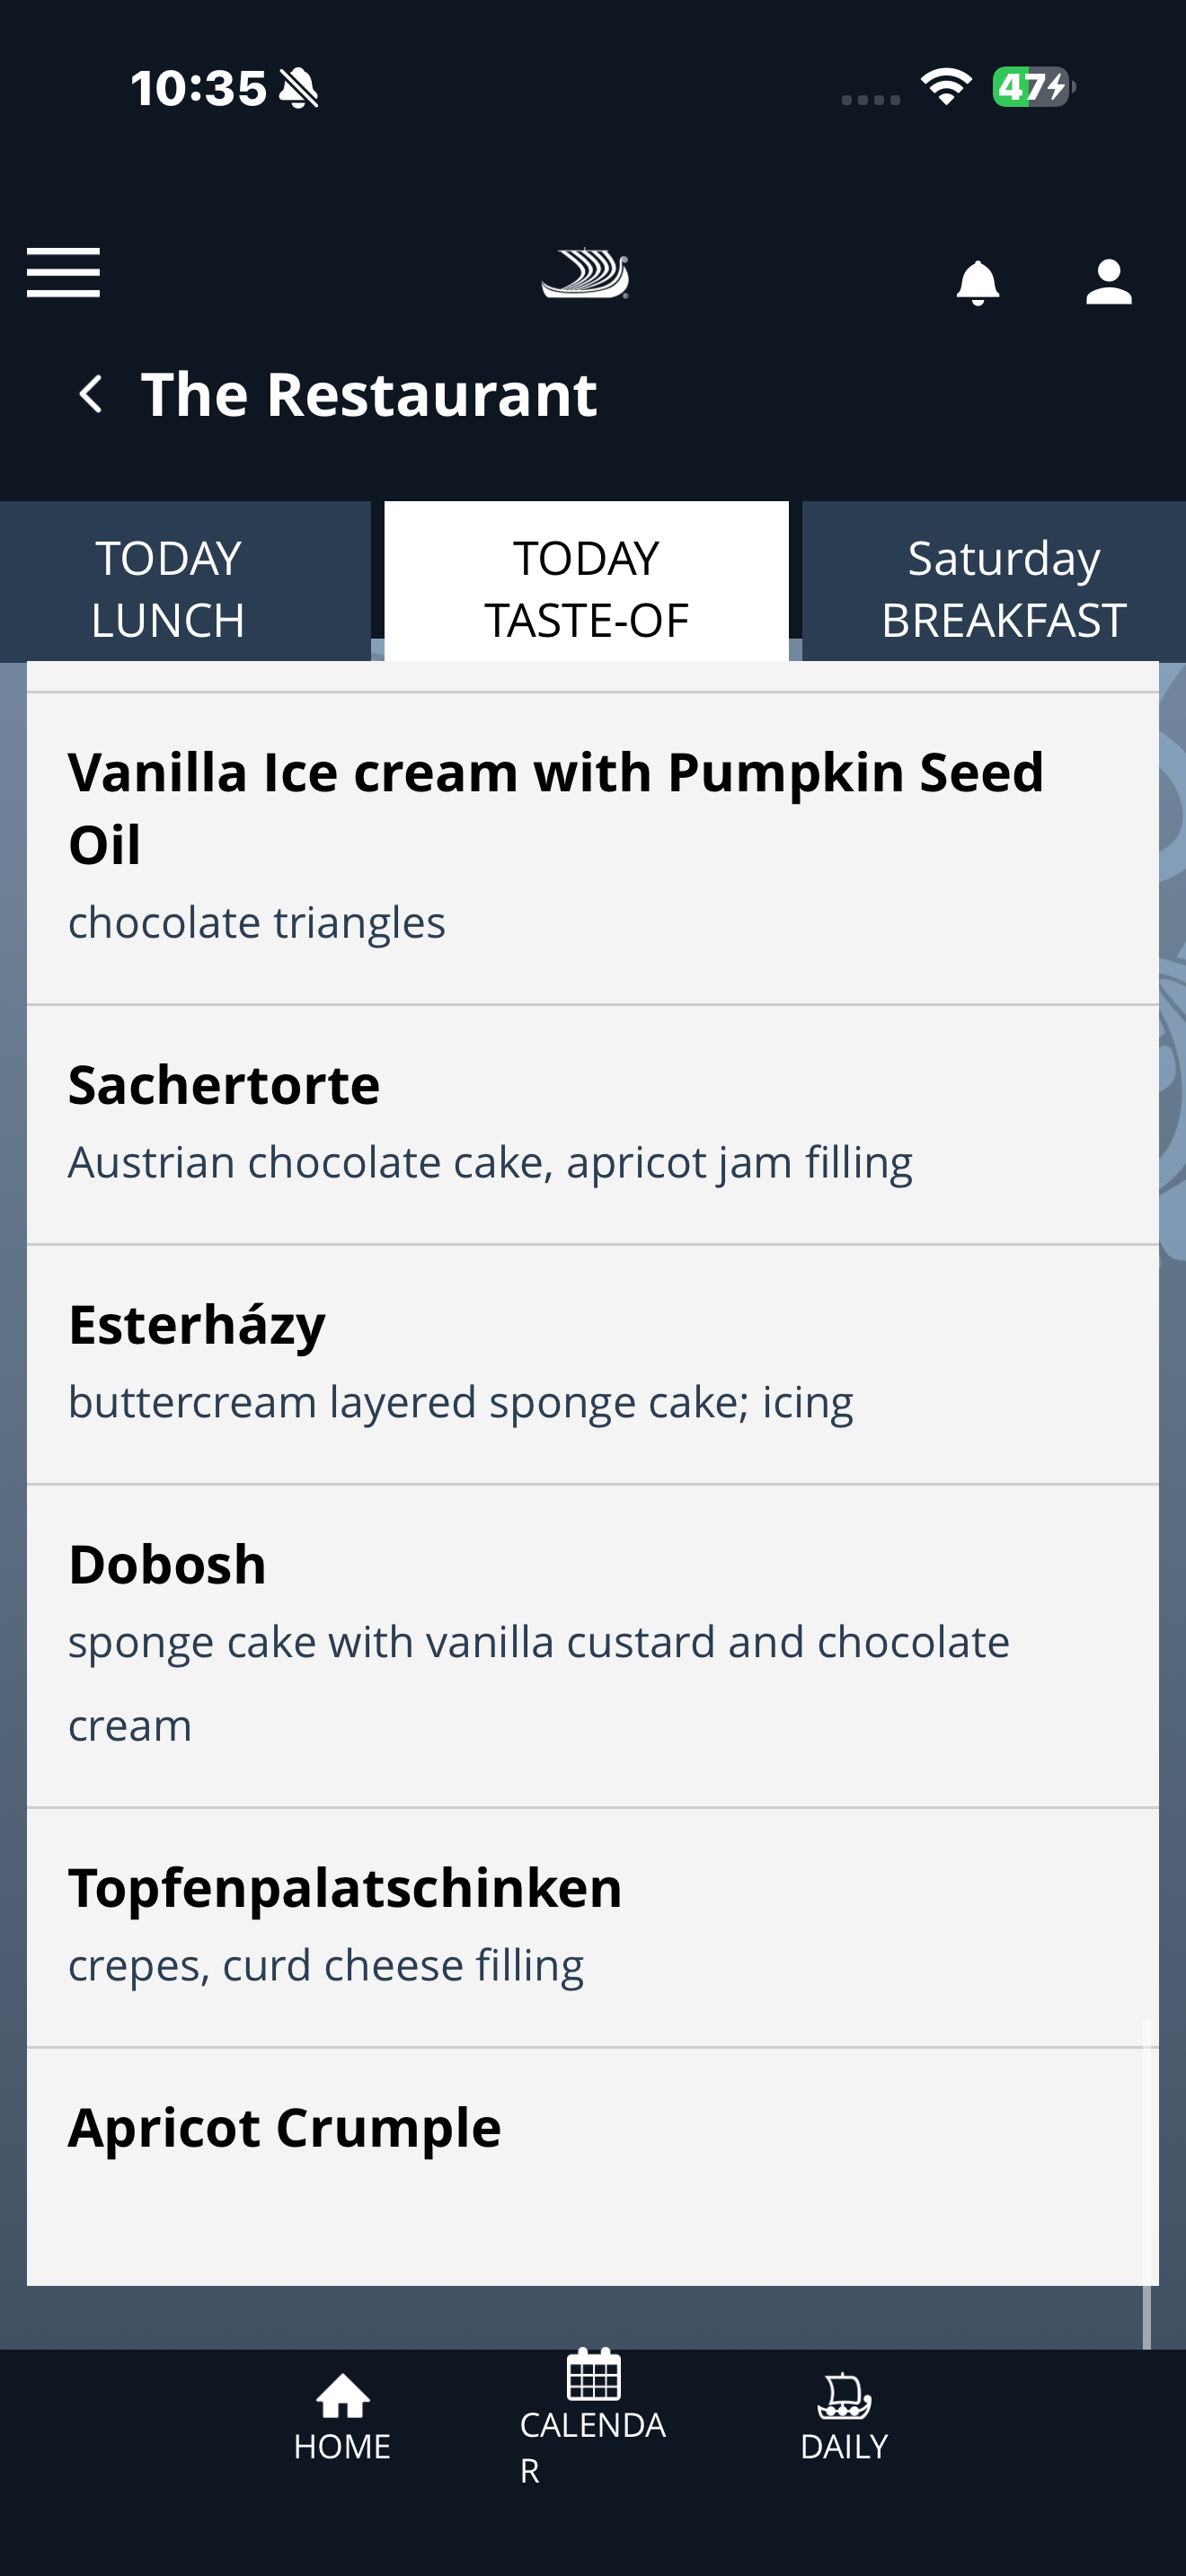This screenshot has width=1186, height=2576.
Task: Open the user profile icon
Action: (x=1108, y=282)
